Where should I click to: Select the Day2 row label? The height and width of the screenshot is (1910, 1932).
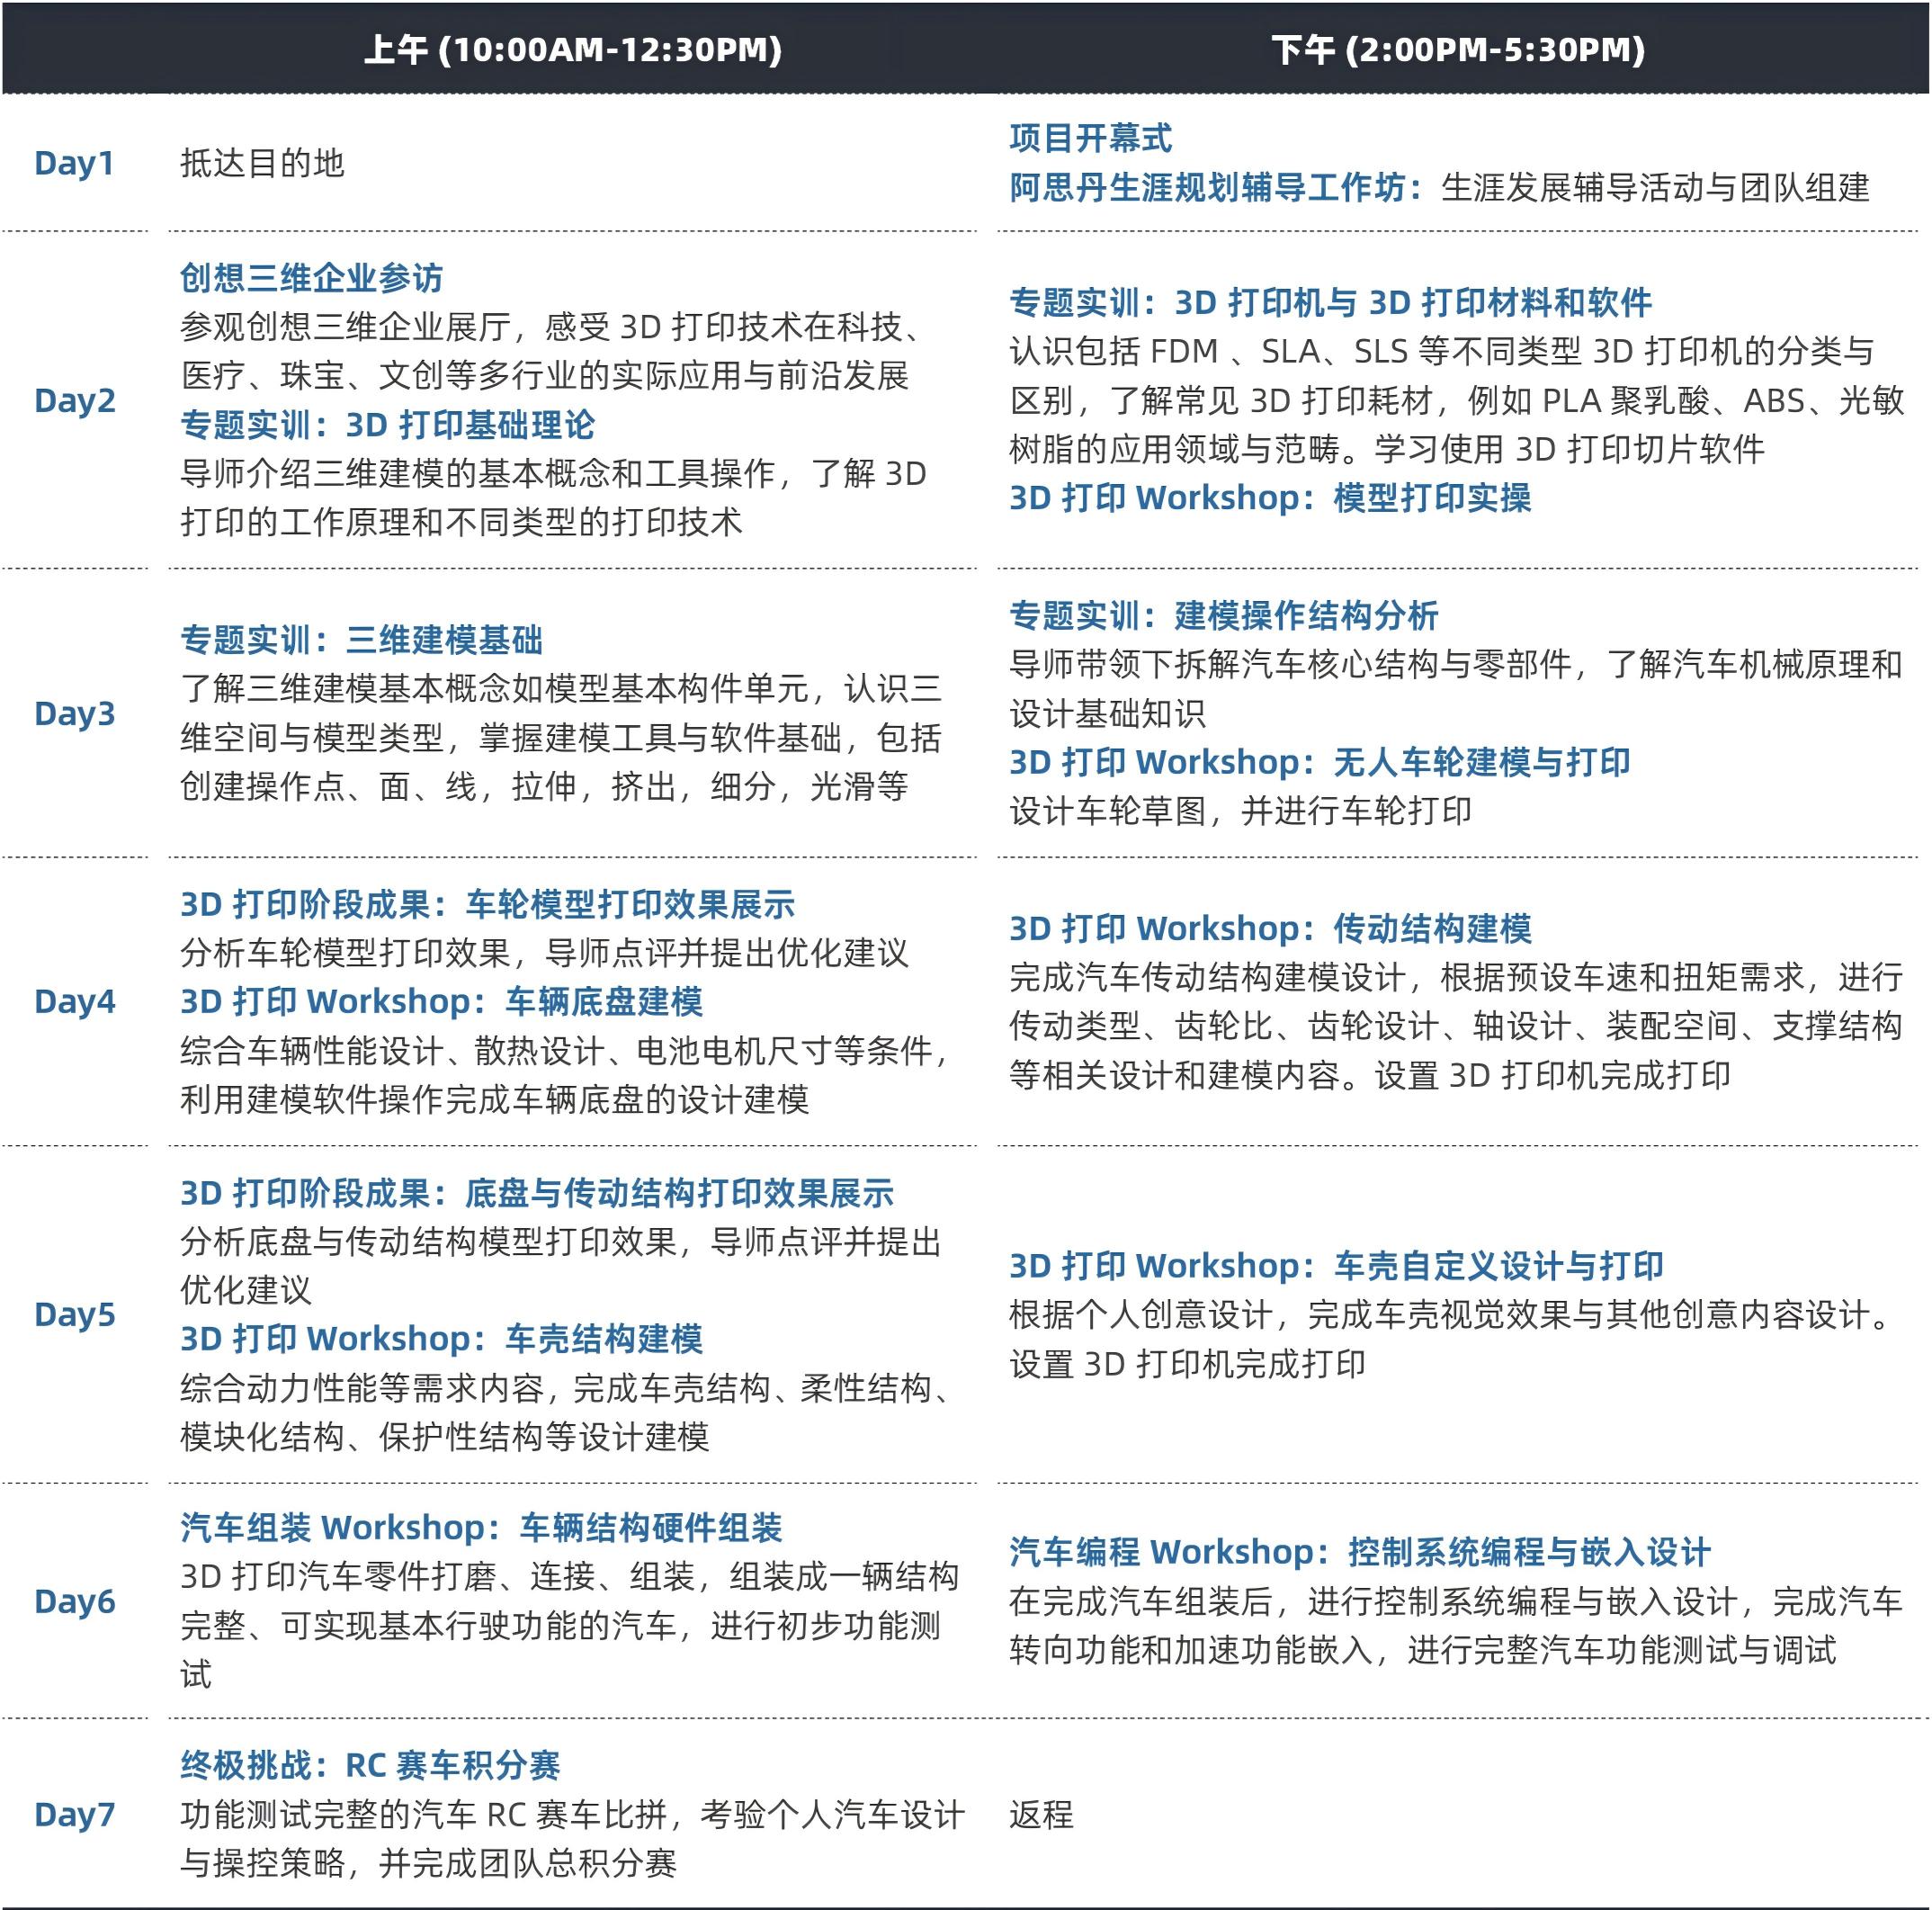[75, 400]
